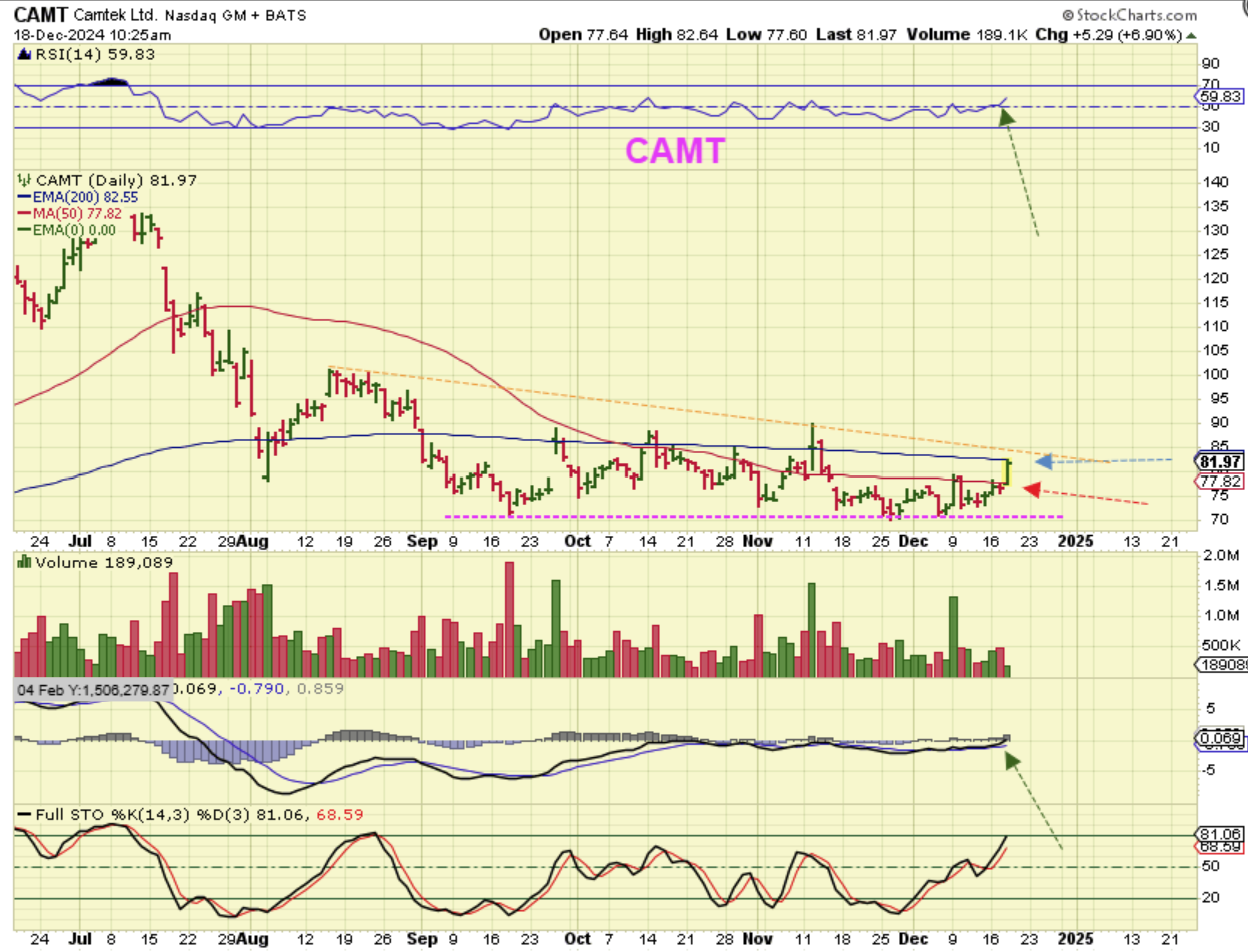Click the 81.97 last price tag on right axis
1248x951 pixels.
[x=1220, y=461]
